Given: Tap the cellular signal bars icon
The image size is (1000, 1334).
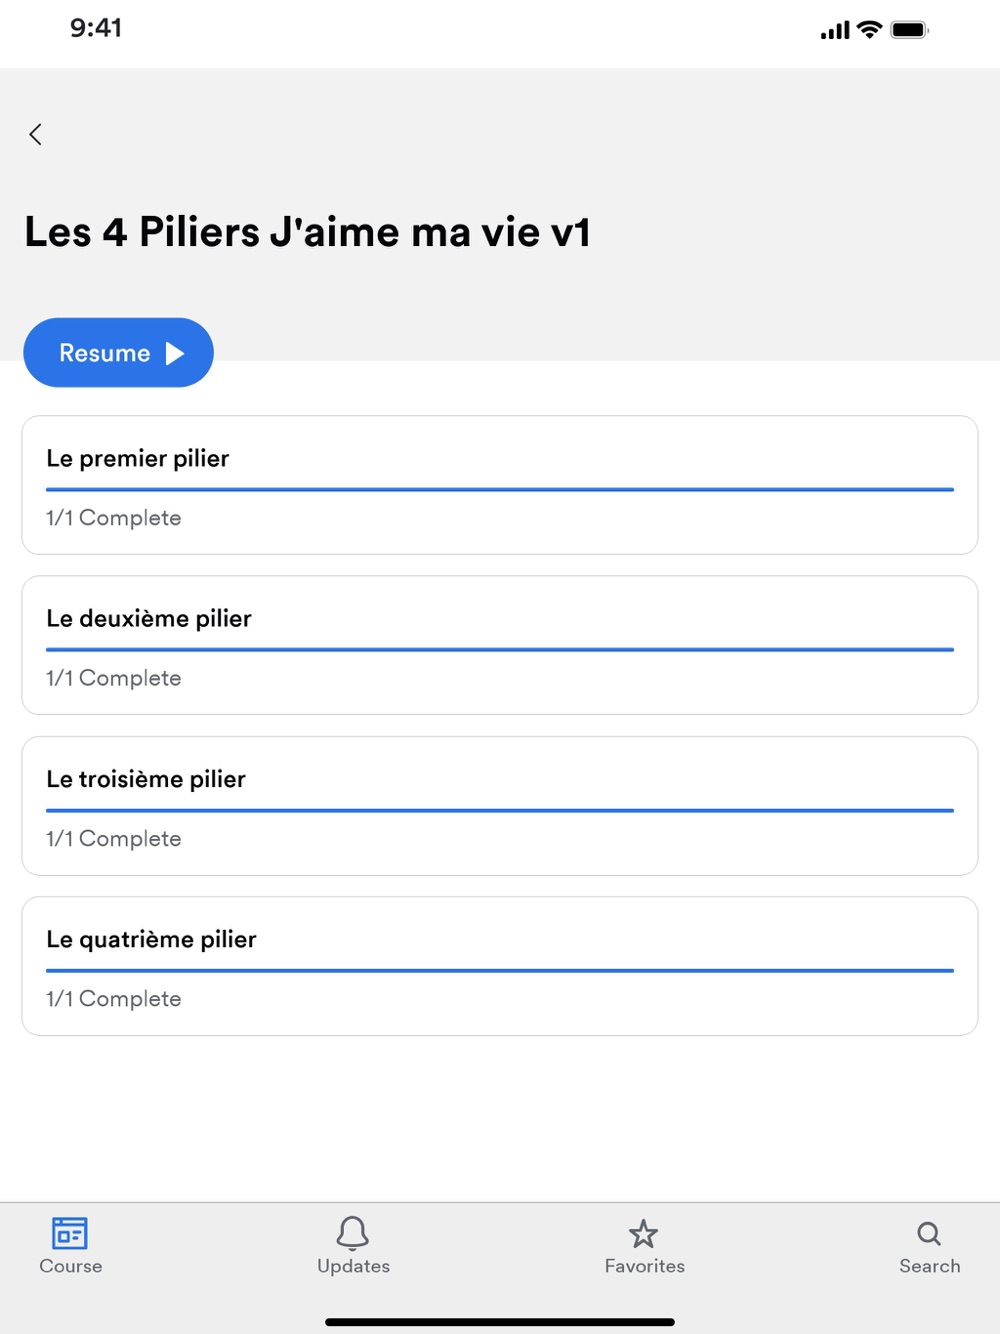Looking at the screenshot, I should [835, 30].
